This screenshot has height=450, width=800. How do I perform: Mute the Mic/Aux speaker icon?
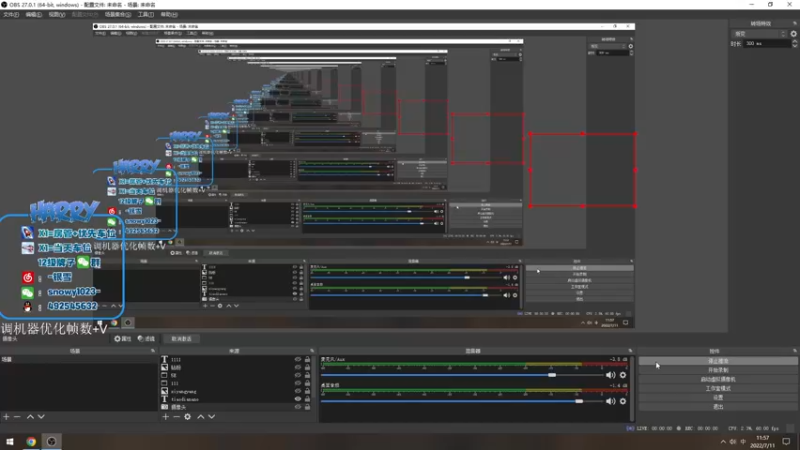611,375
